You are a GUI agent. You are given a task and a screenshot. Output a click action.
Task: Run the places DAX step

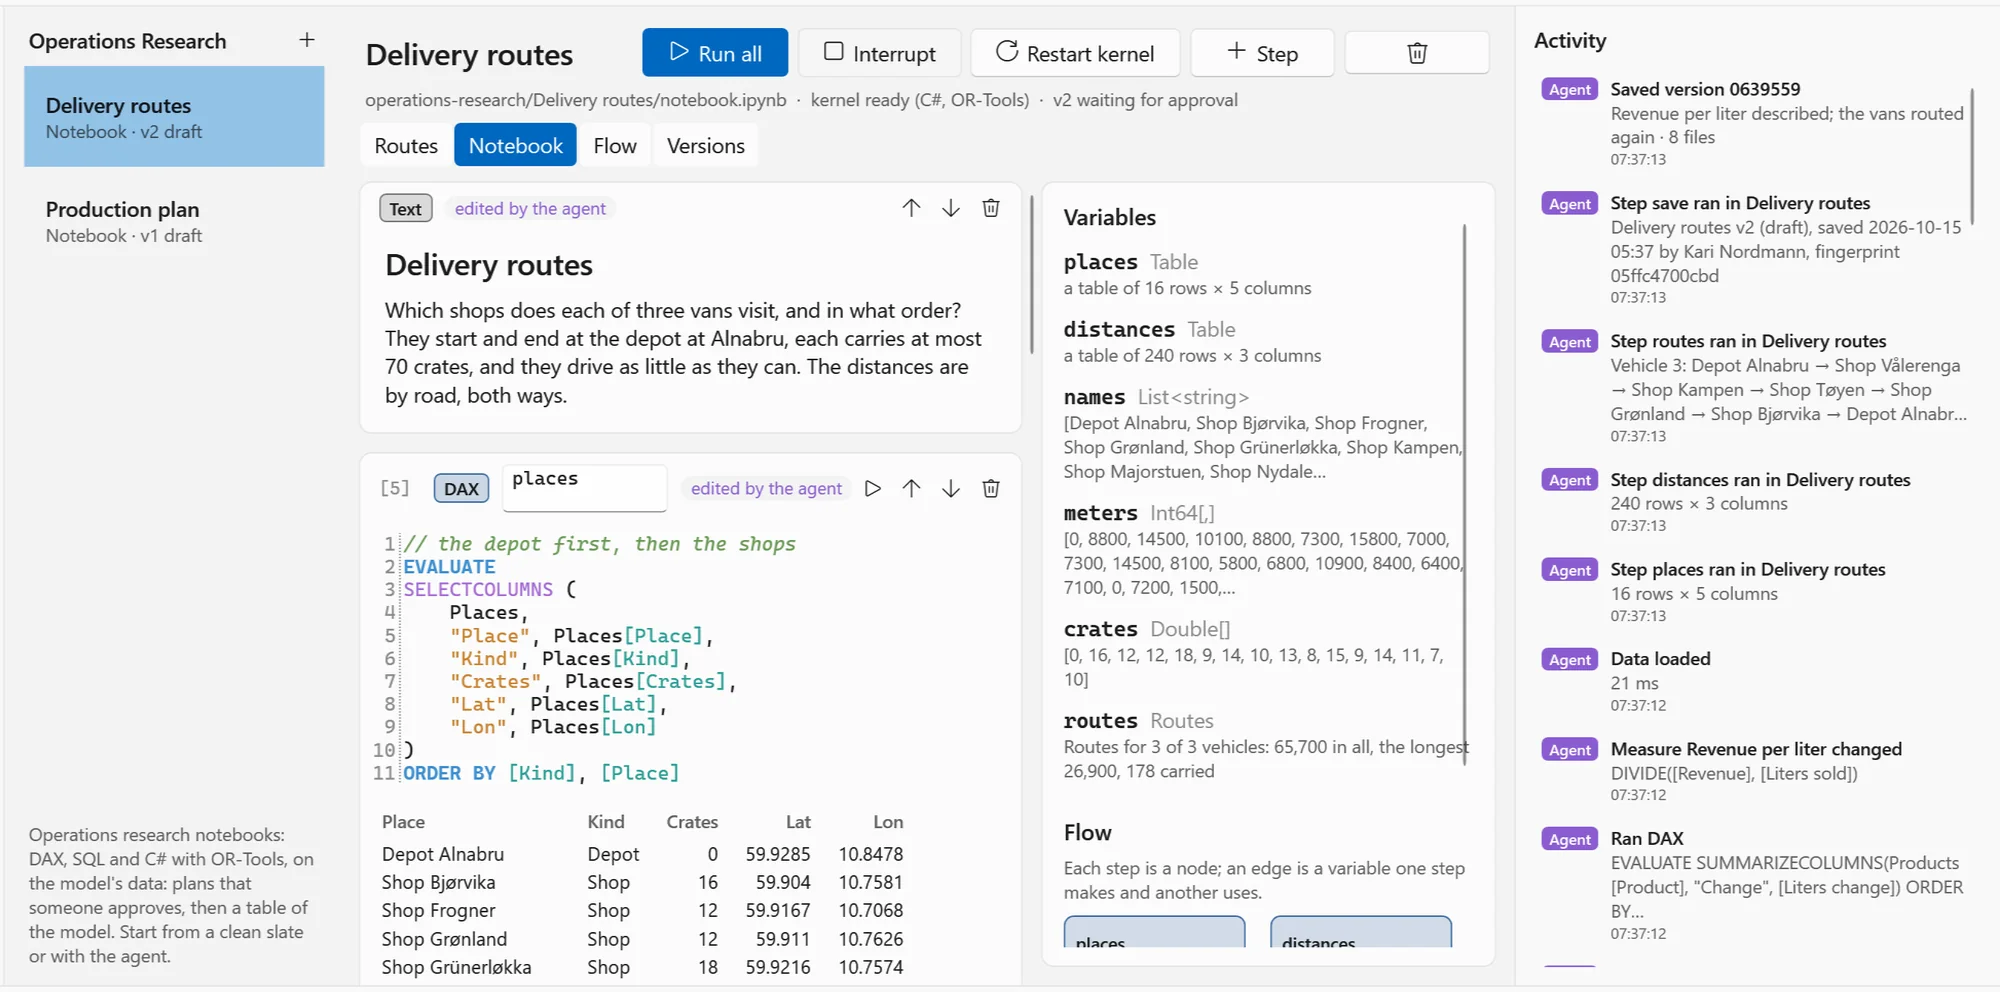873,489
